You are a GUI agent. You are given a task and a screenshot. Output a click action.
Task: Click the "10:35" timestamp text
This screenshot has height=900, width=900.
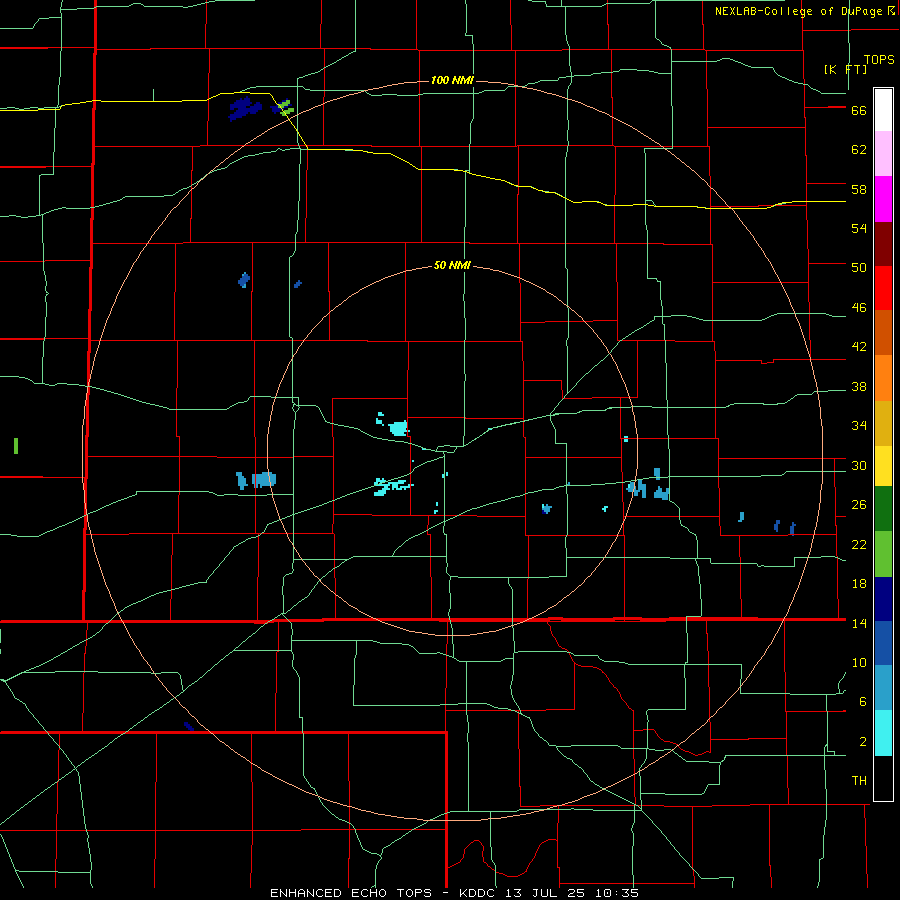[618, 893]
